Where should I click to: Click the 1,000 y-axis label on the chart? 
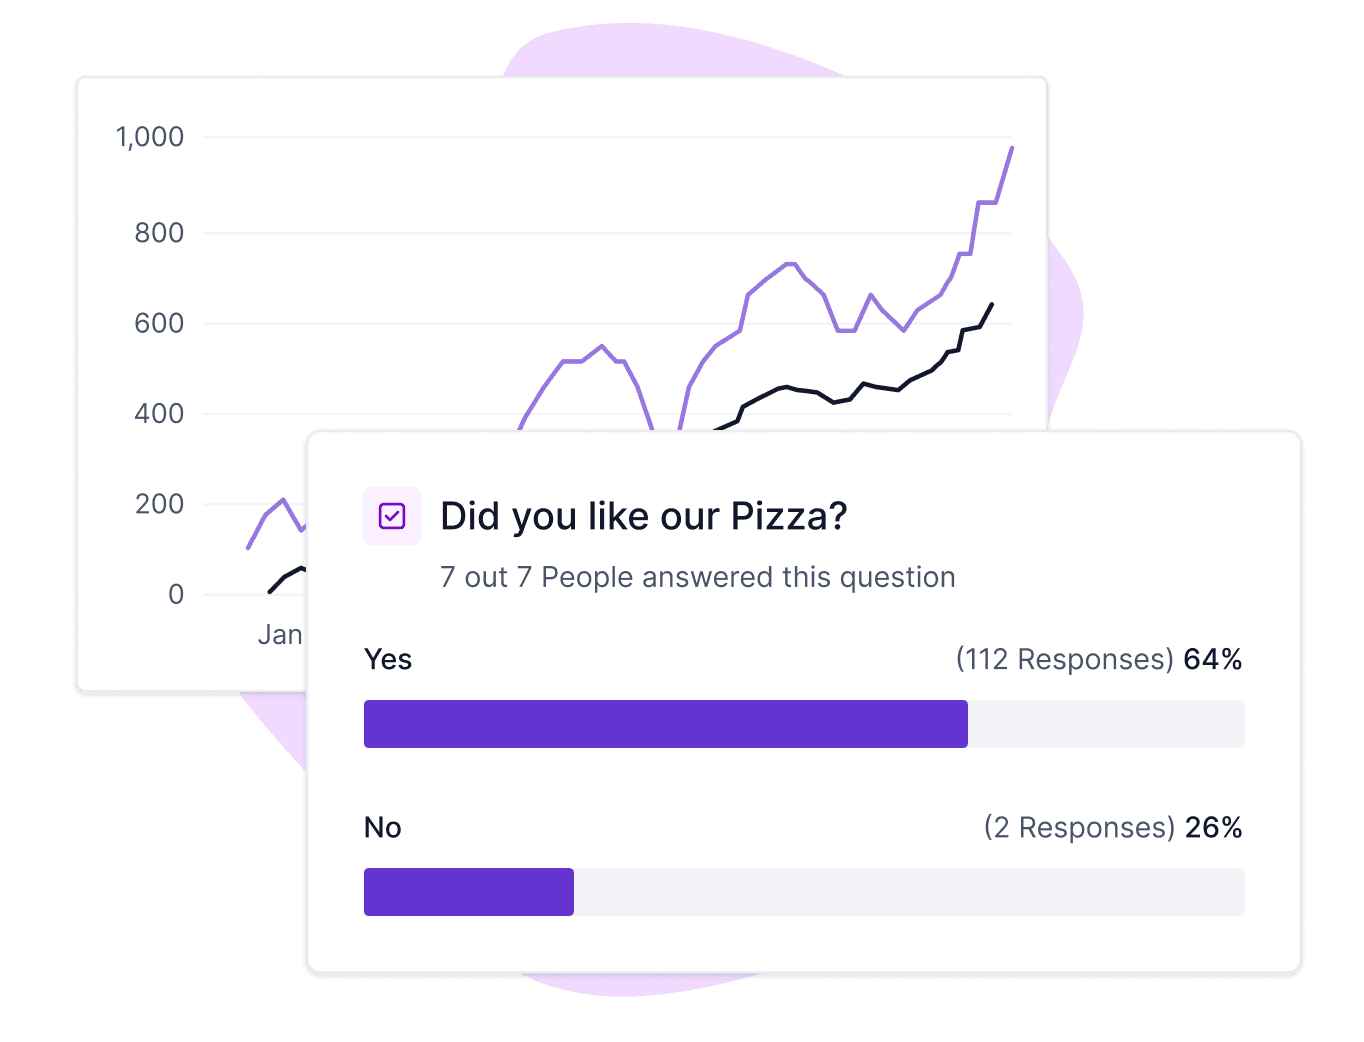[x=150, y=137]
